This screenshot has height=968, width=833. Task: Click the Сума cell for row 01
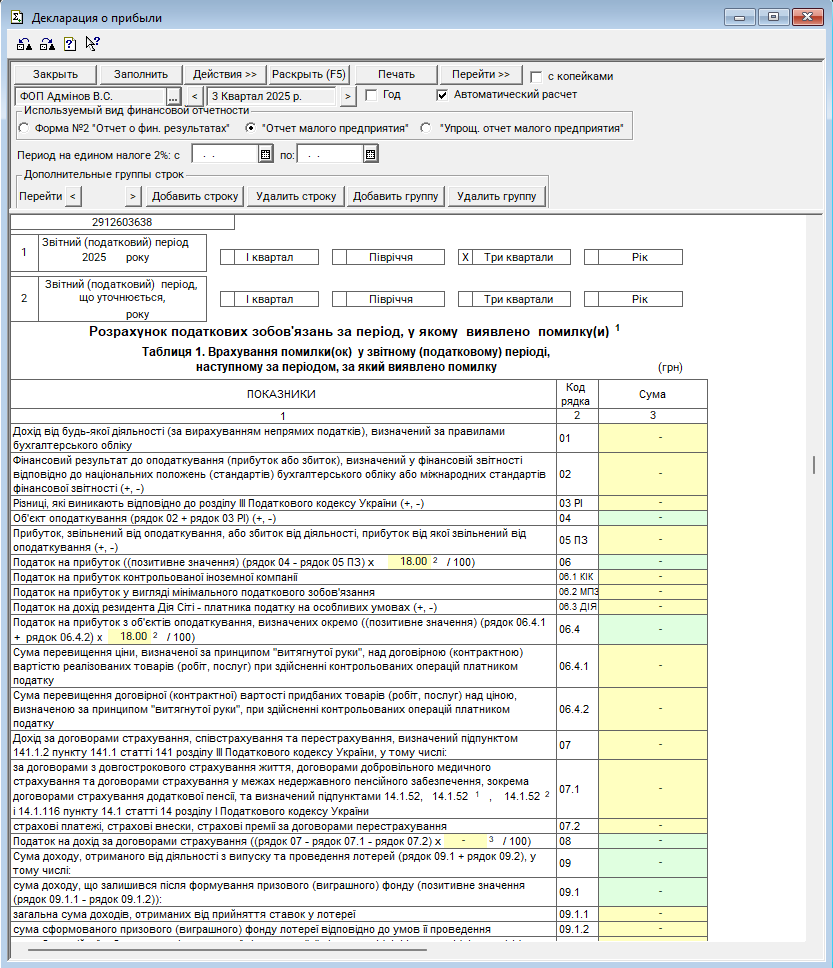point(652,437)
